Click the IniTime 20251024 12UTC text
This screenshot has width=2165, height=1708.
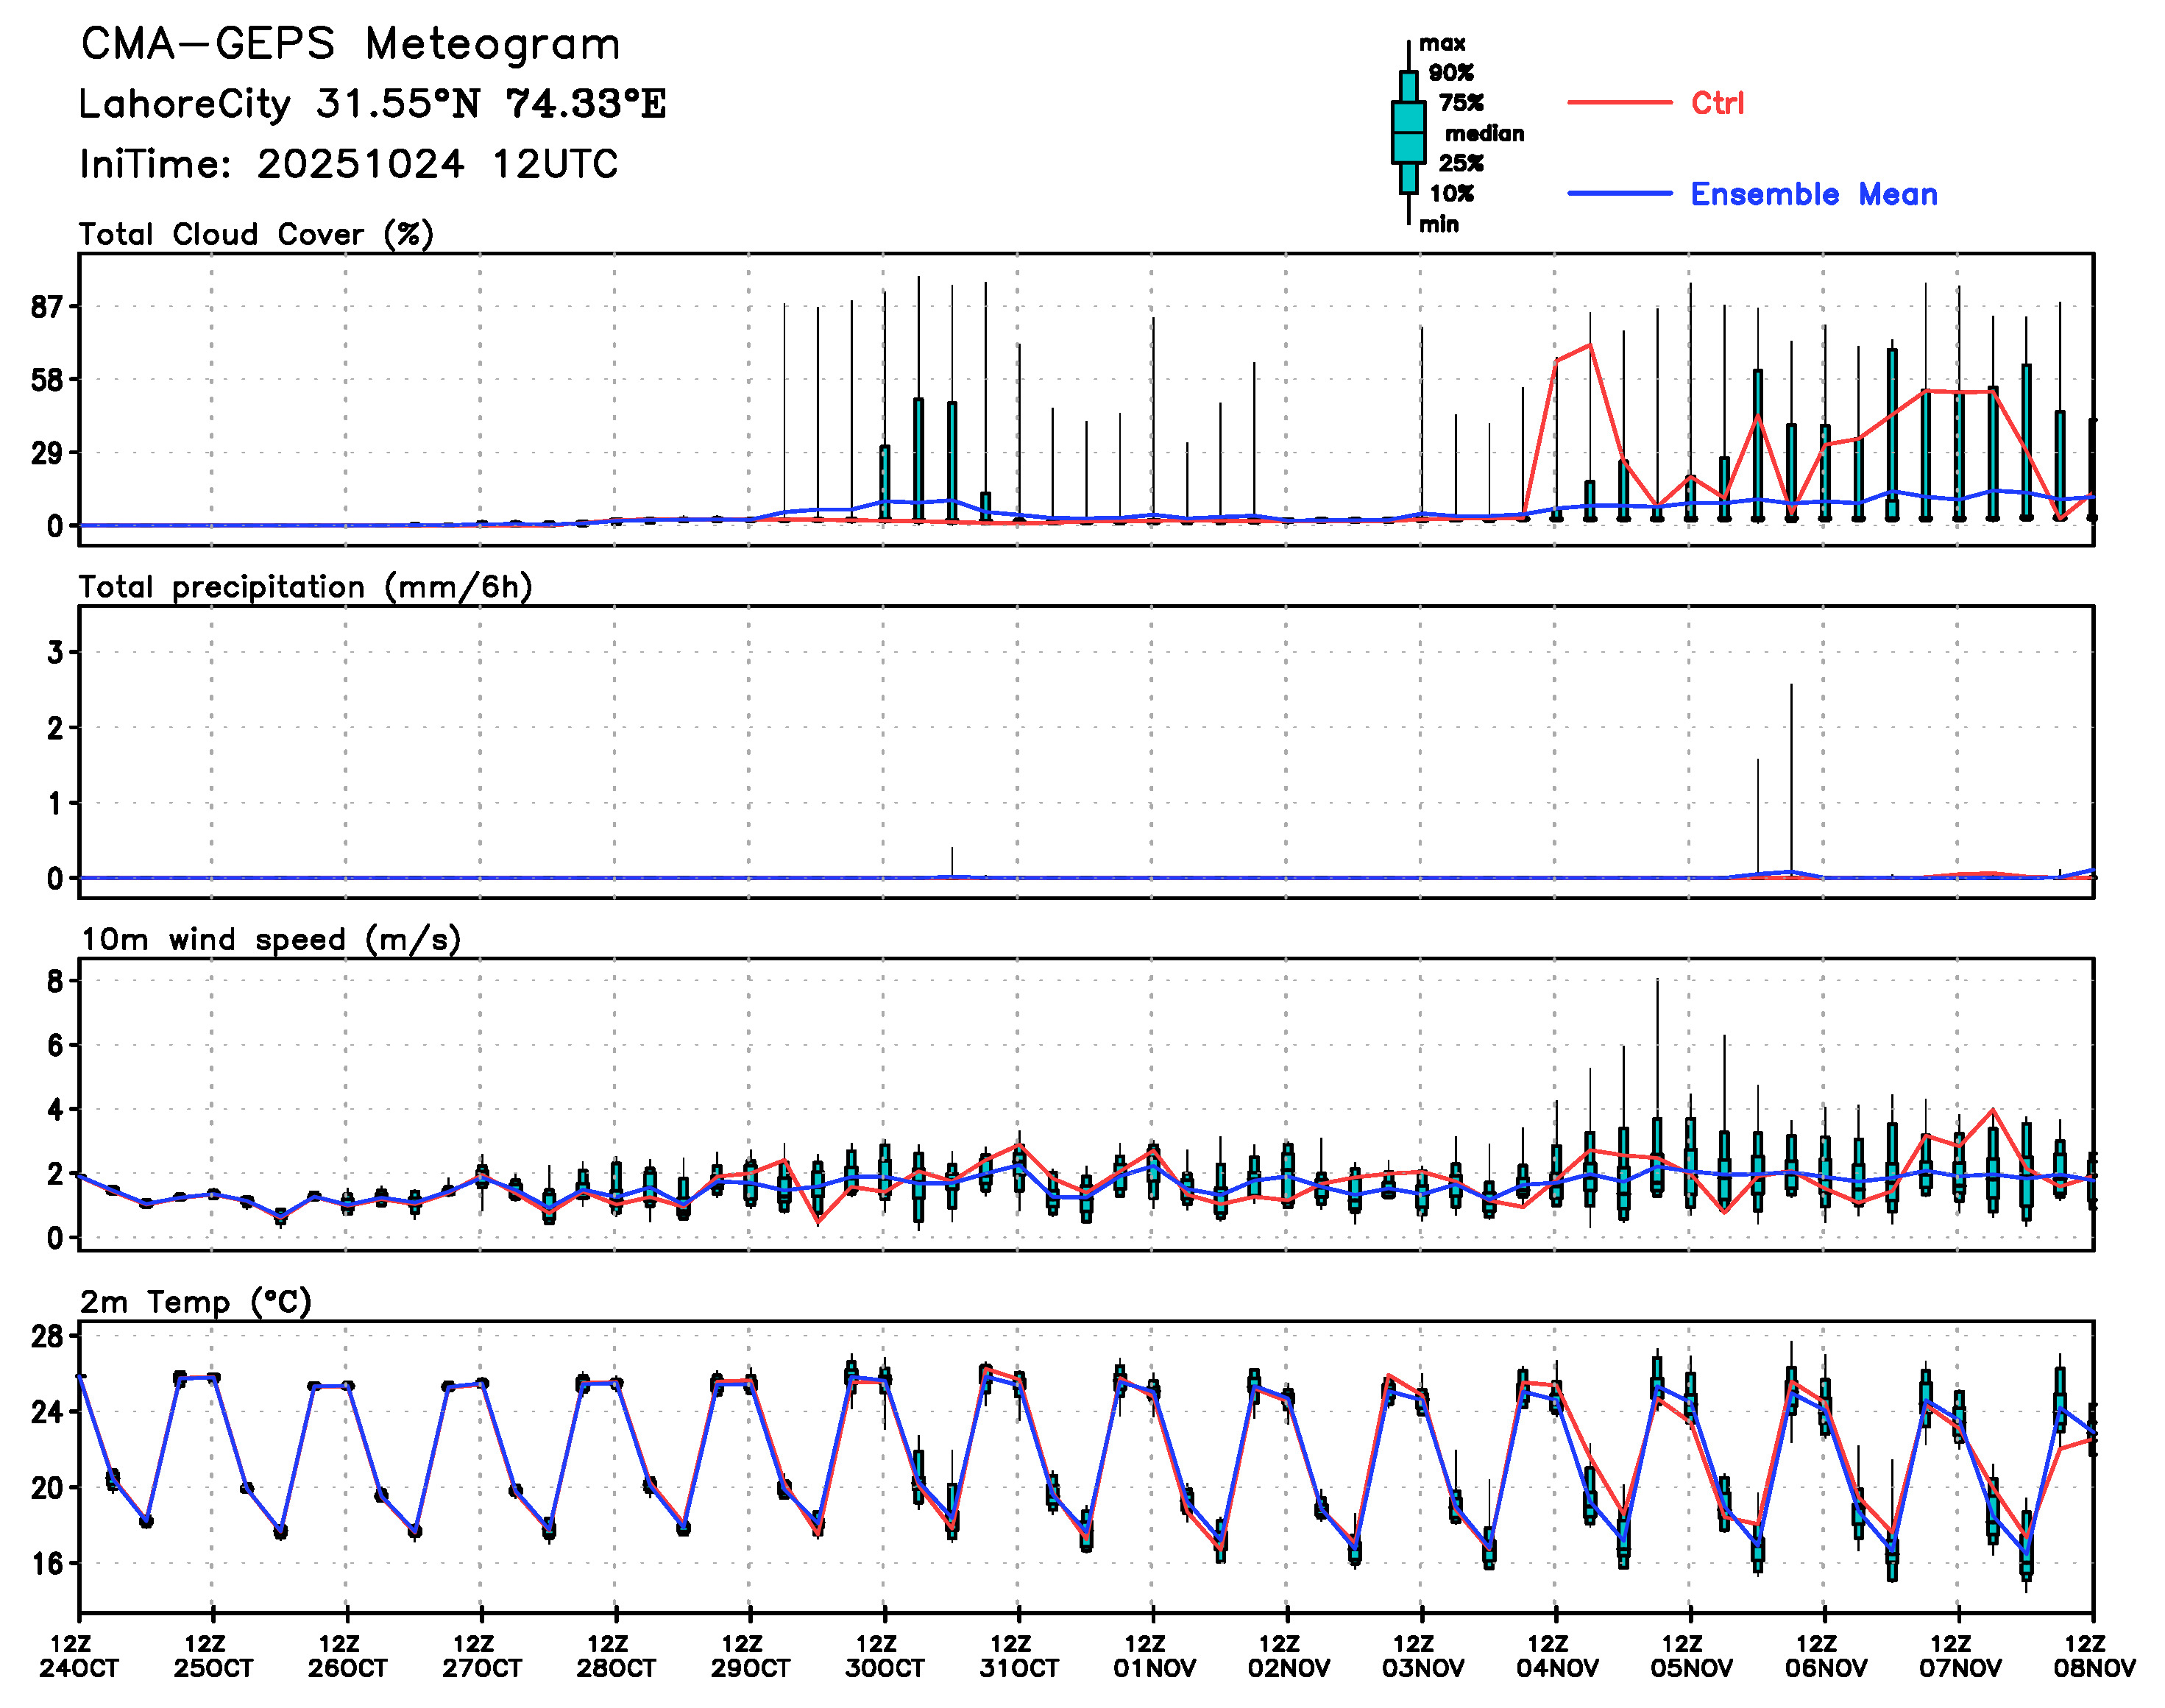[x=349, y=164]
